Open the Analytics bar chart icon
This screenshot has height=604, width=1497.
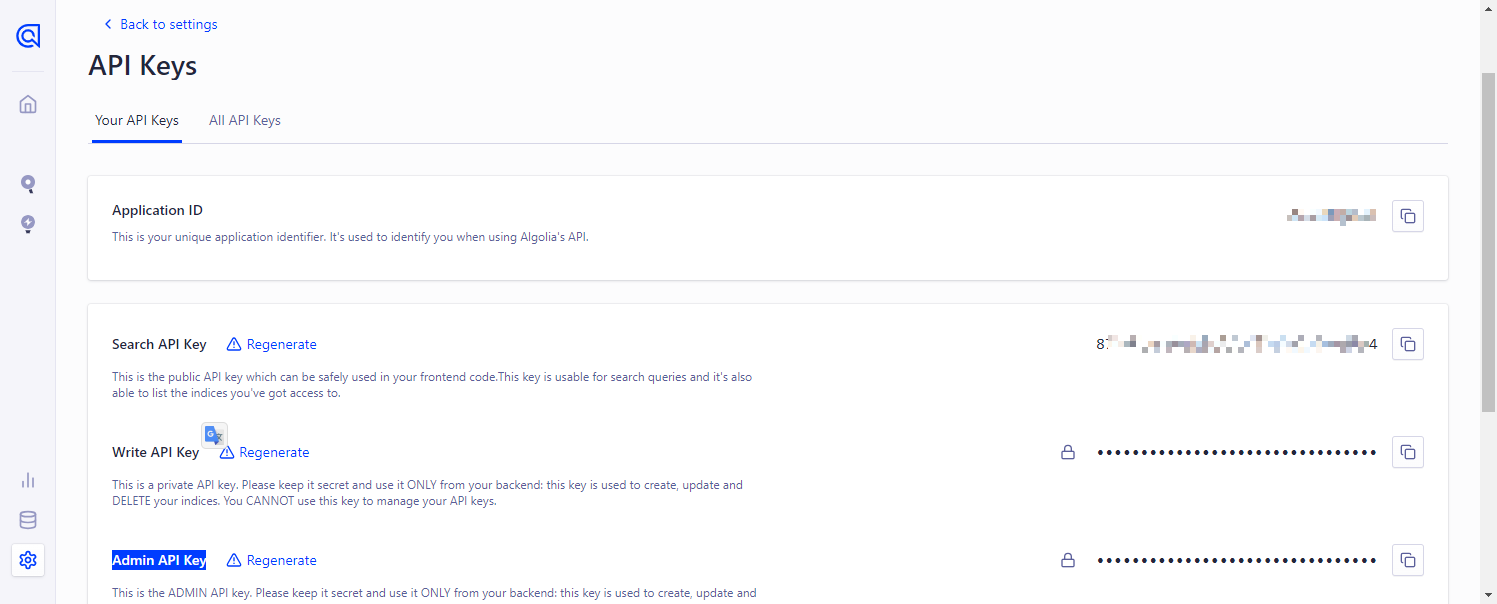click(x=28, y=481)
